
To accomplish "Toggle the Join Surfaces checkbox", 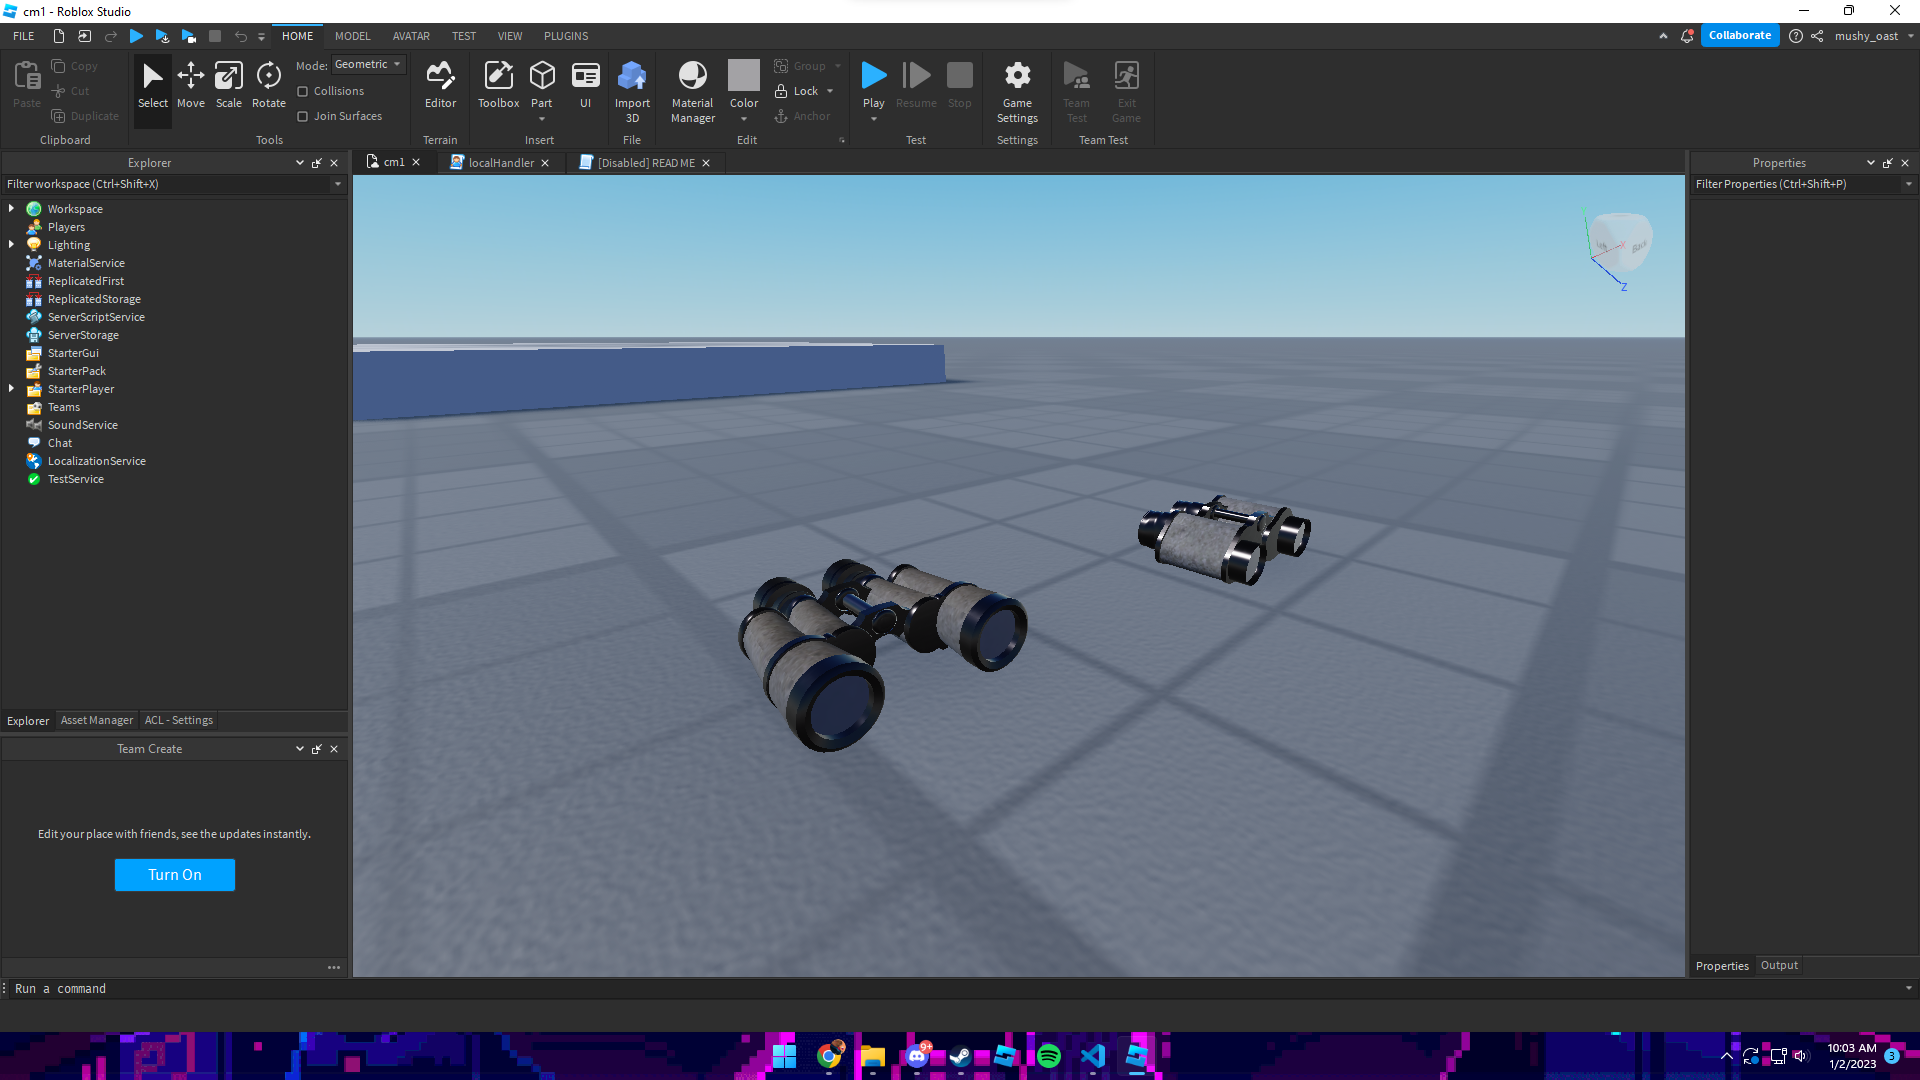I will [303, 116].
